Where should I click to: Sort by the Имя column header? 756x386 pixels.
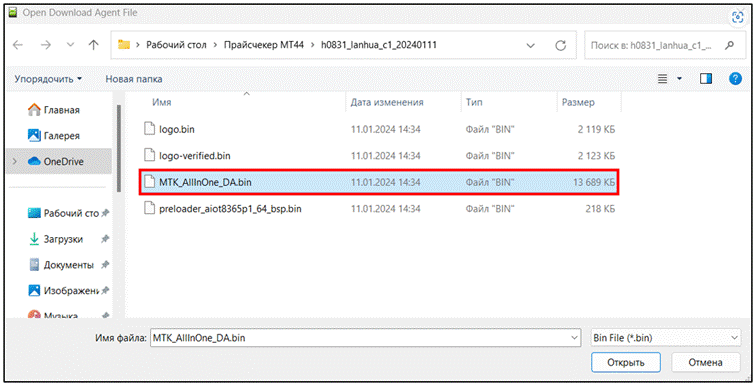[162, 102]
